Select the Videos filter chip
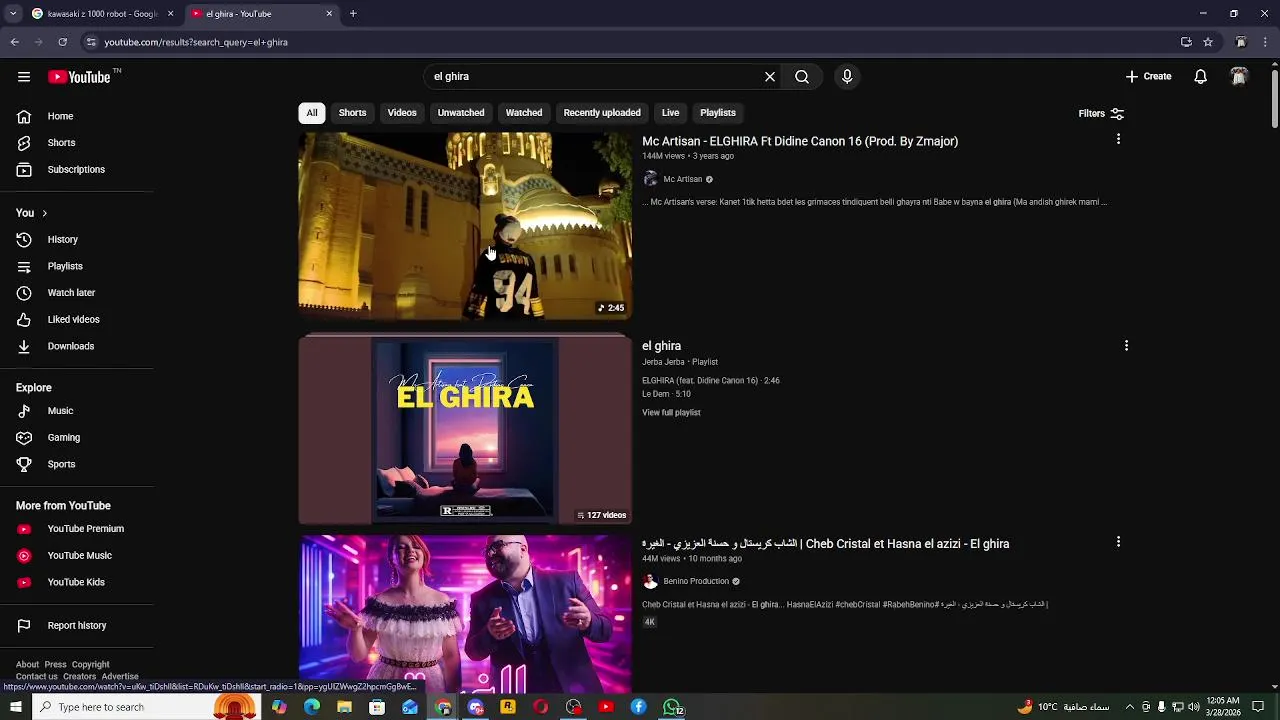 pos(402,113)
